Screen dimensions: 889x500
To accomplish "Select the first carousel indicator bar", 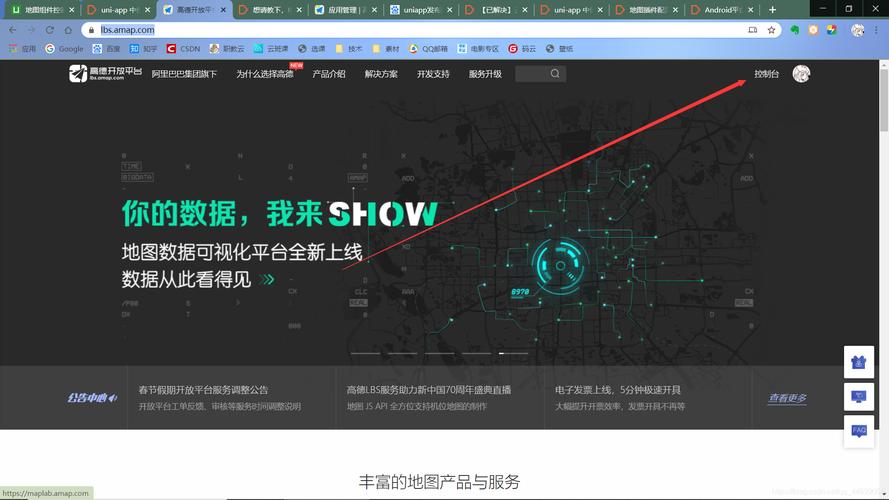I will pos(366,353).
